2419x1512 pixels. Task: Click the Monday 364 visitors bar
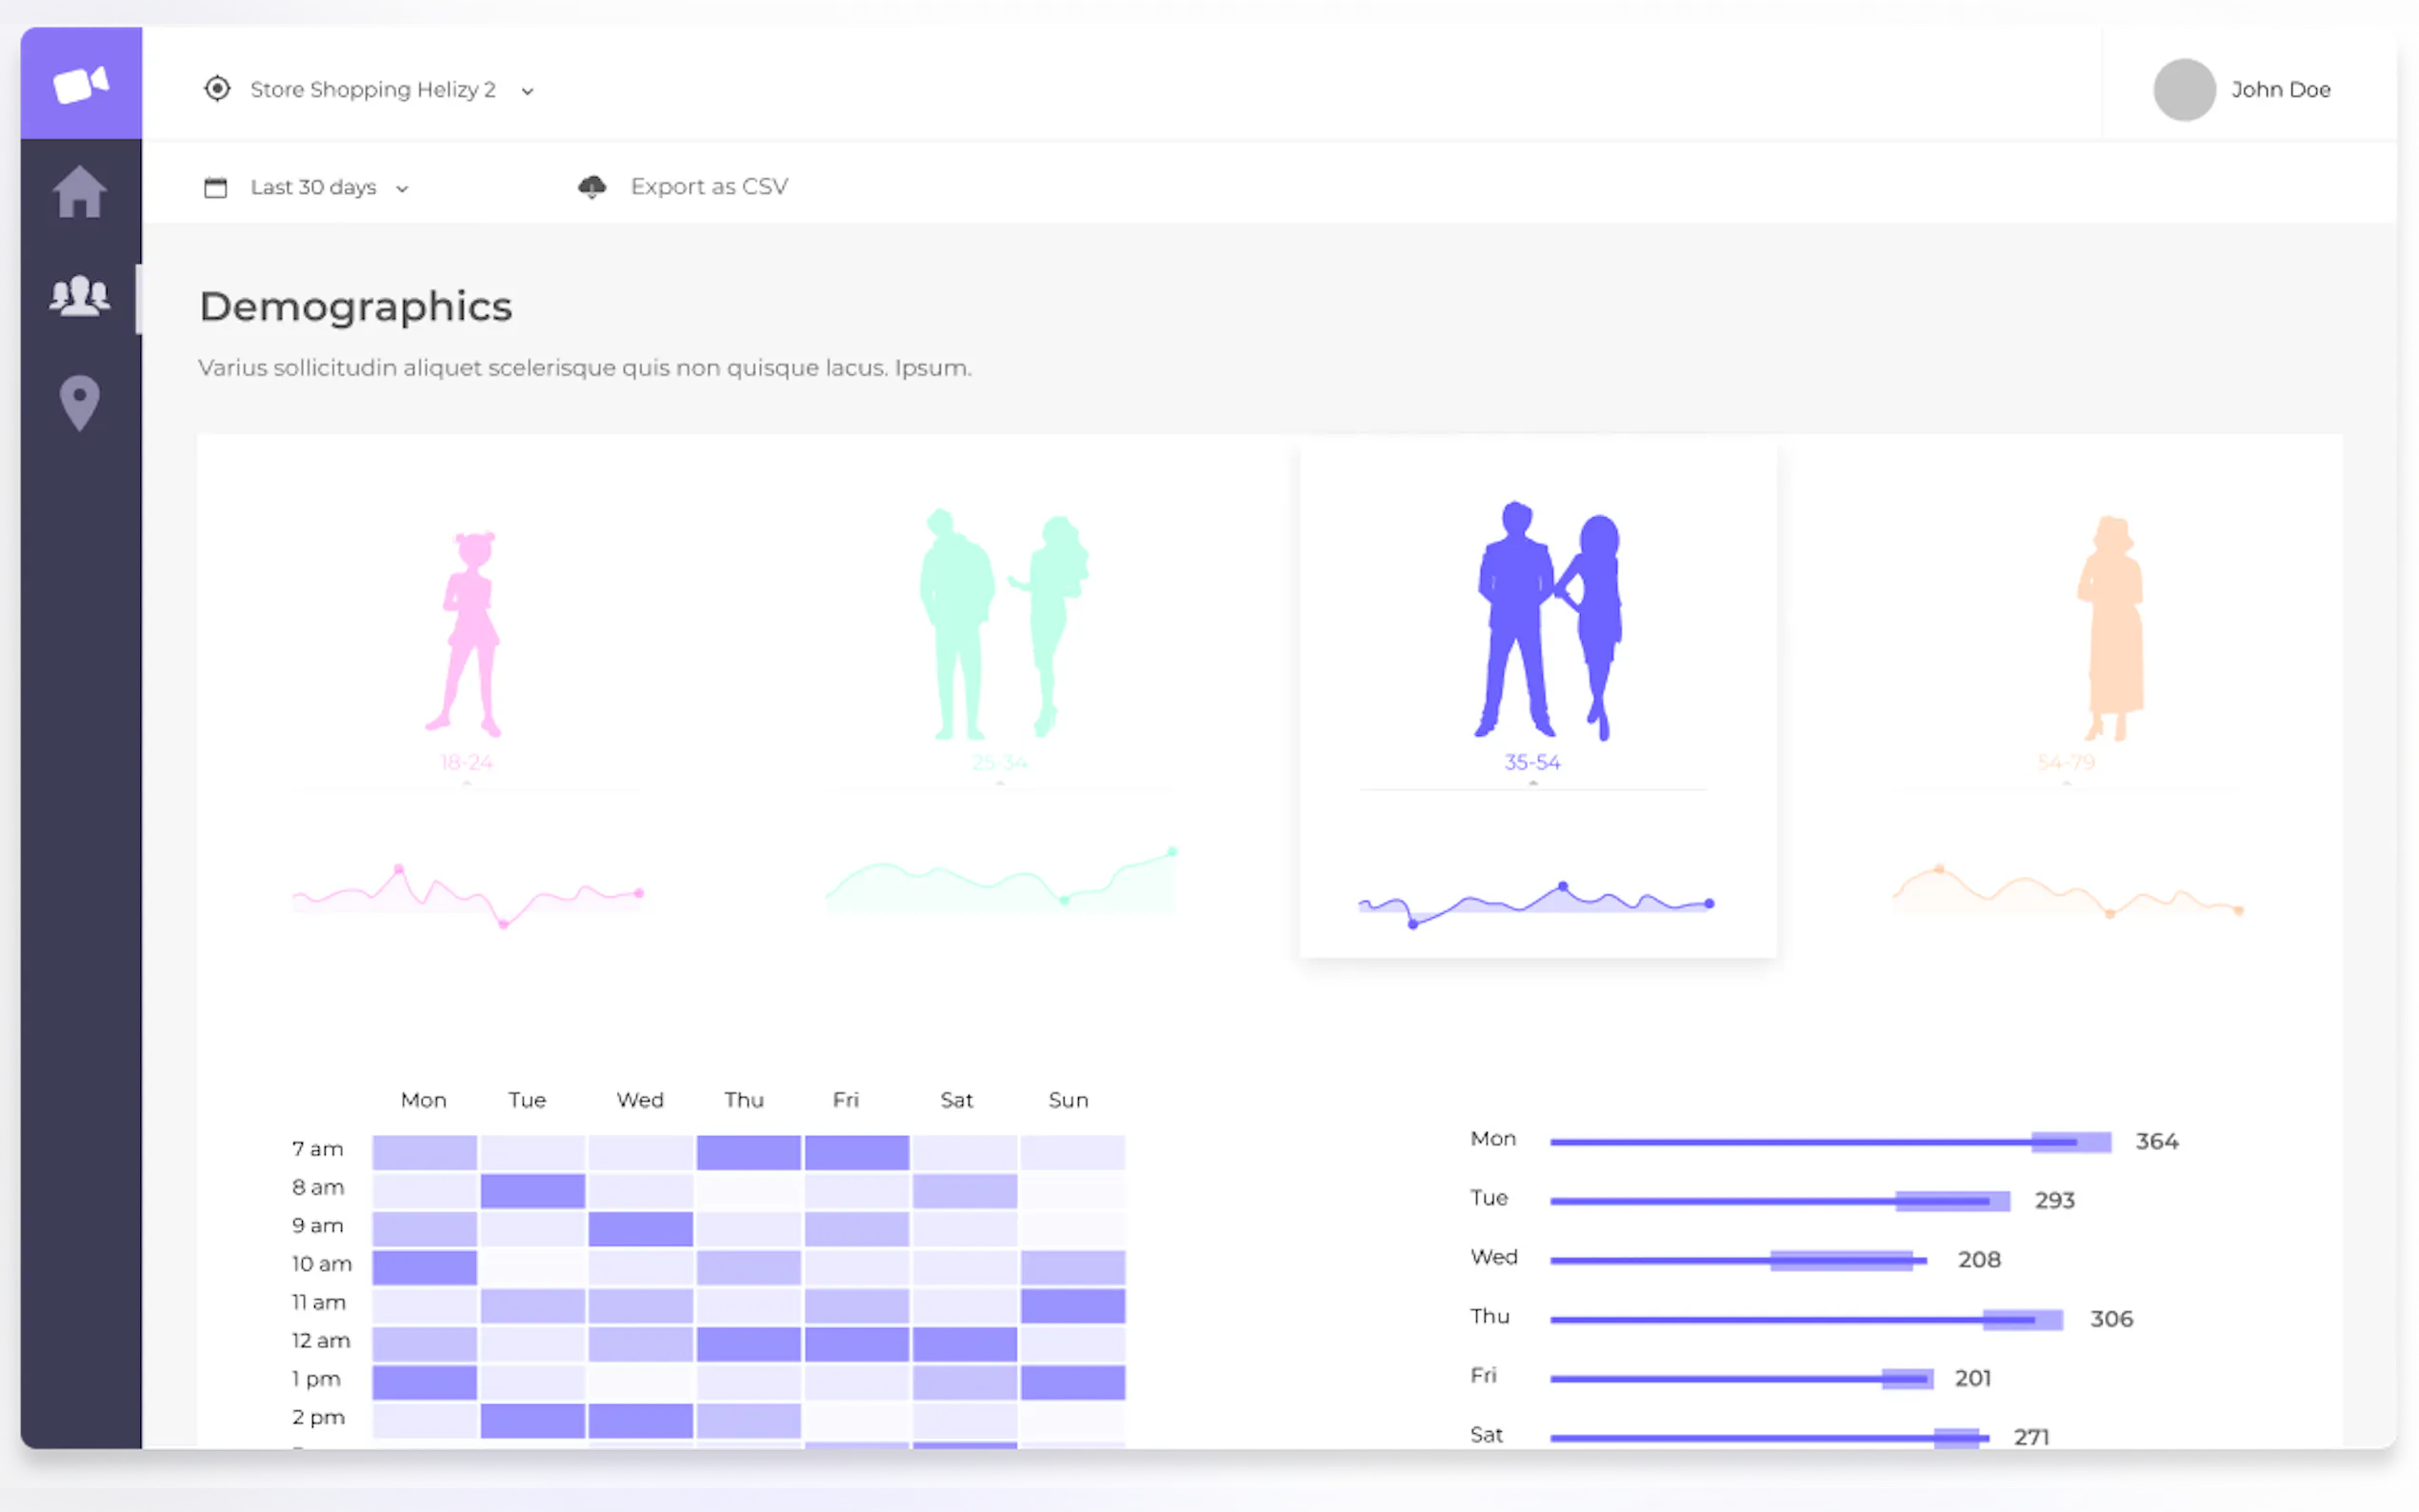1830,1141
